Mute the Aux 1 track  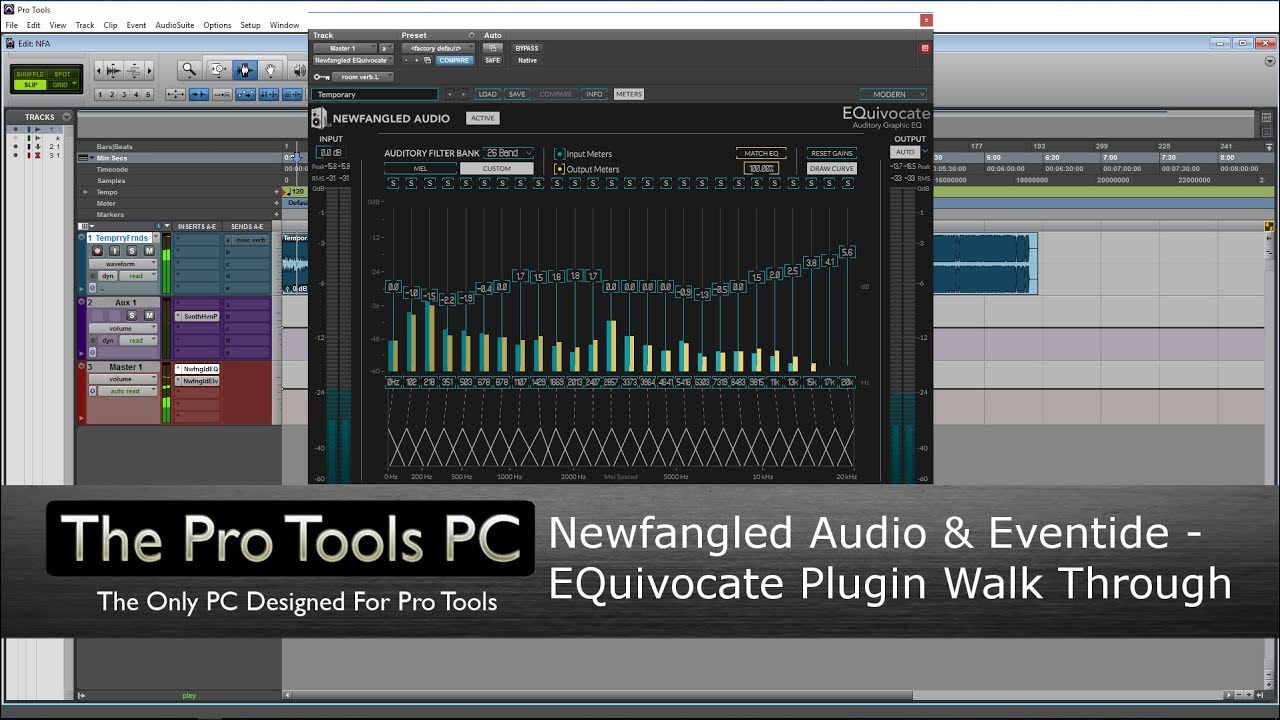[x=149, y=315]
